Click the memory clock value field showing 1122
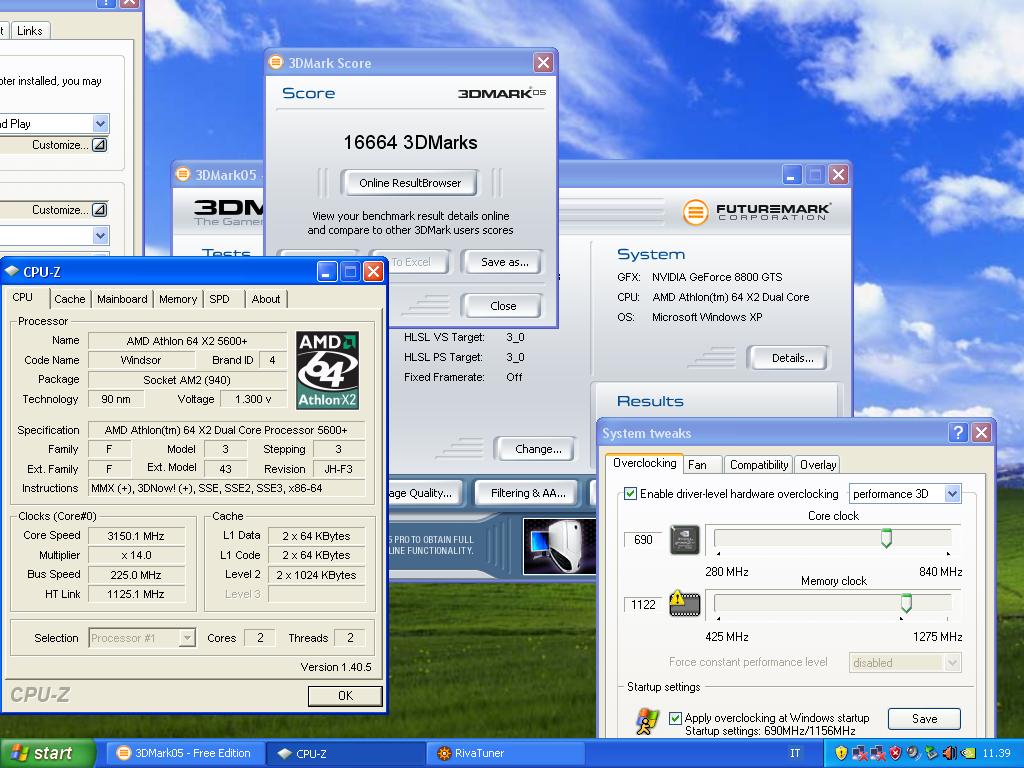 643,605
